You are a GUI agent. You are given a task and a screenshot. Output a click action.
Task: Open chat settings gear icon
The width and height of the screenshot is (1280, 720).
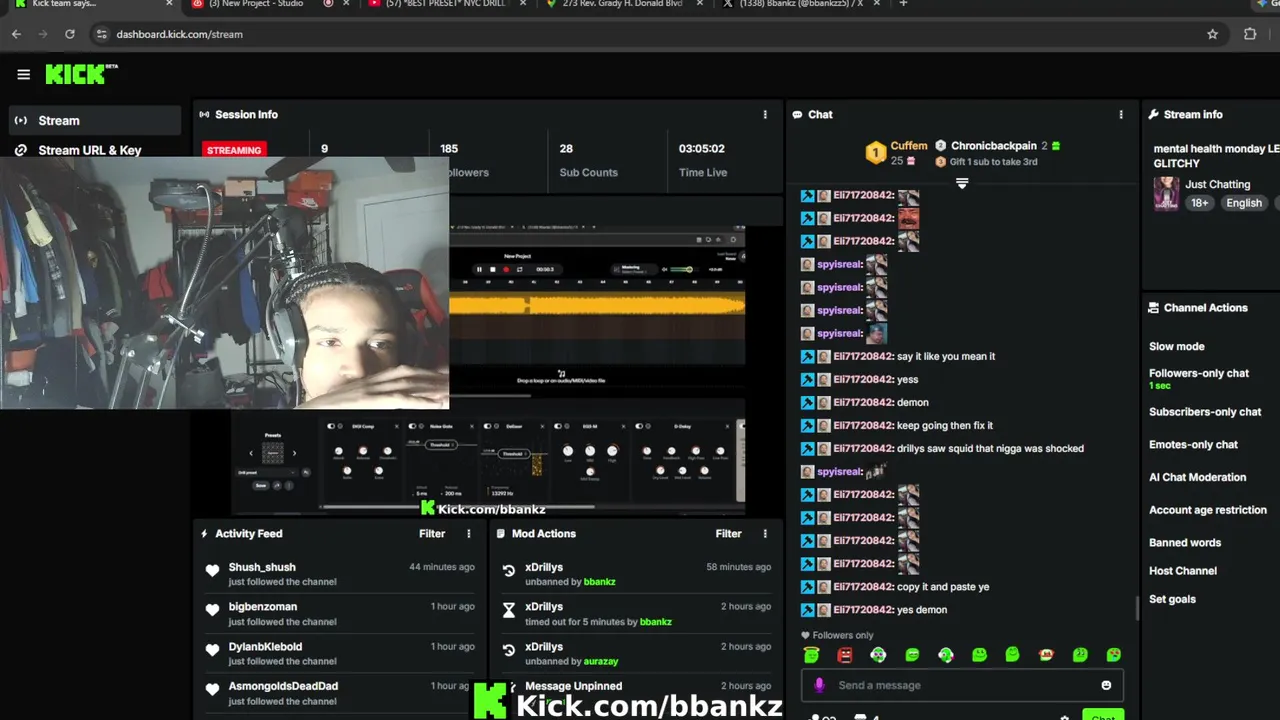(x=1064, y=717)
